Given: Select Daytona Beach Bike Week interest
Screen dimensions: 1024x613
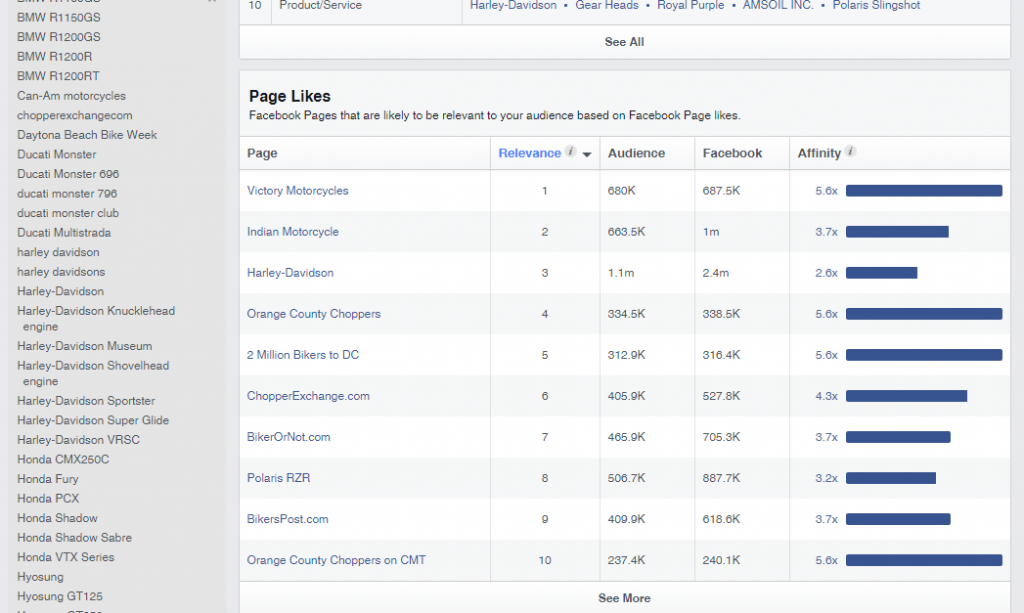Looking at the screenshot, I should point(87,135).
